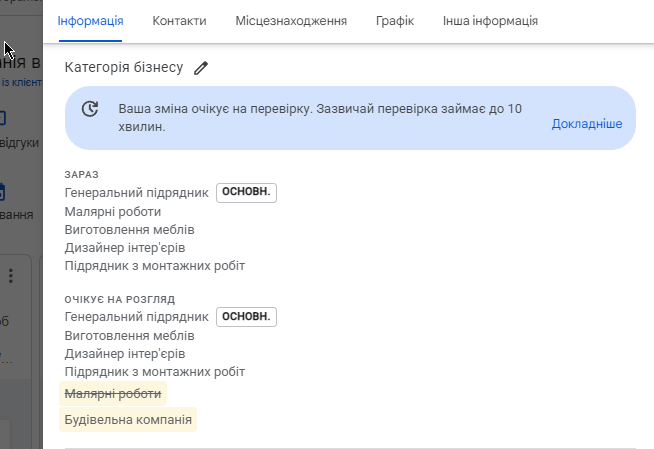Select the Графік tab

(x=395, y=21)
